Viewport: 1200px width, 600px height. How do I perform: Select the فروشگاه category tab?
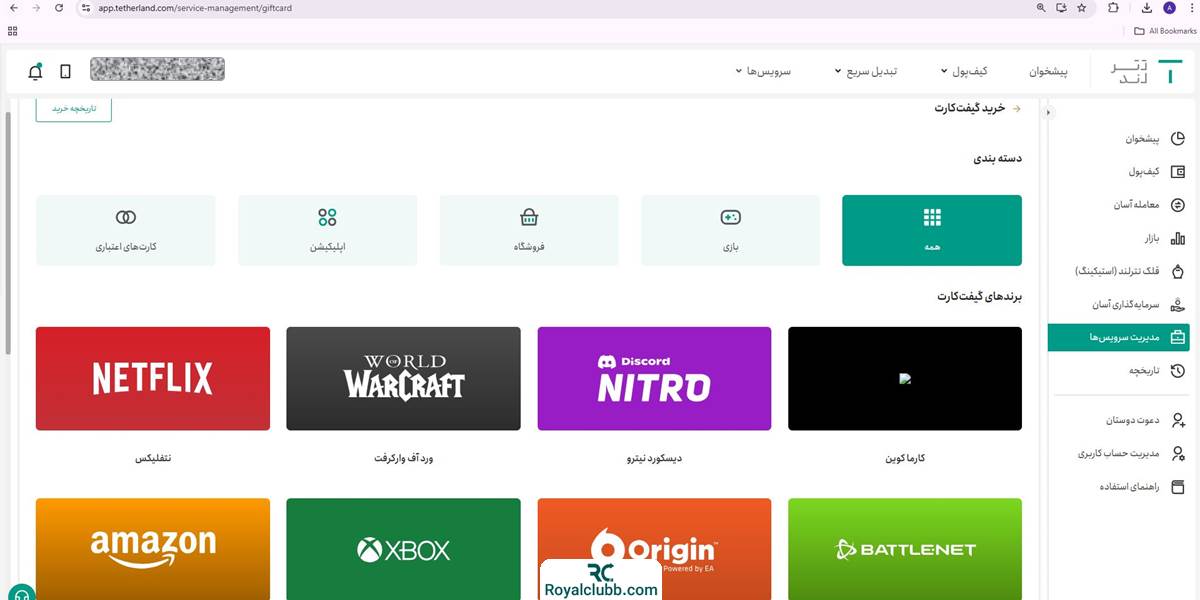(529, 230)
